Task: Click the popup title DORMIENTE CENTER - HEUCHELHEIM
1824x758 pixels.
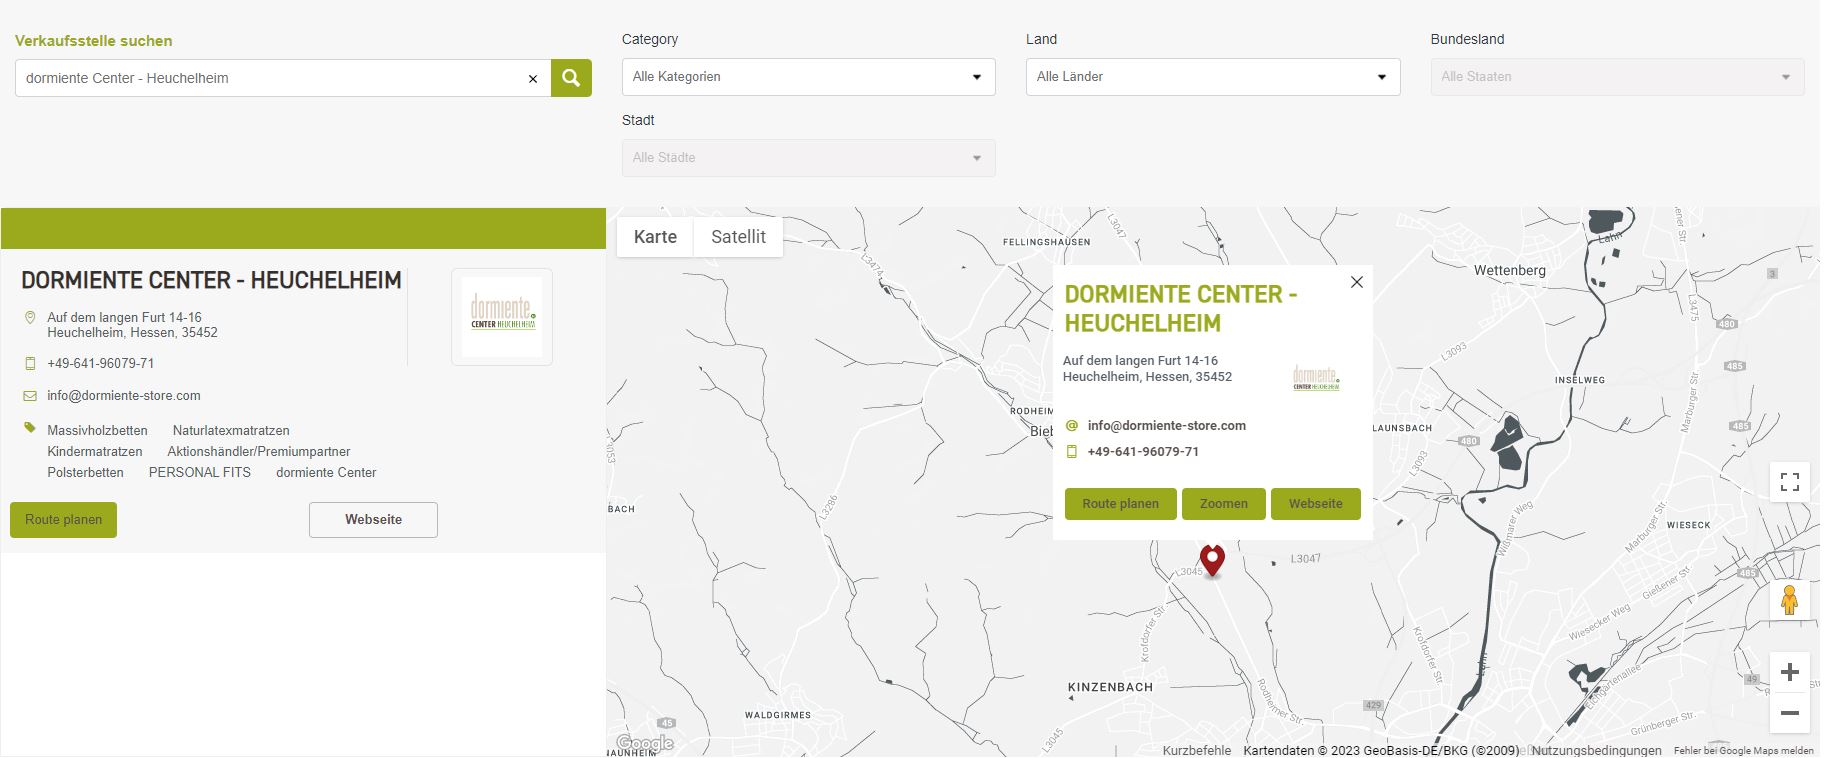Action: (1181, 309)
